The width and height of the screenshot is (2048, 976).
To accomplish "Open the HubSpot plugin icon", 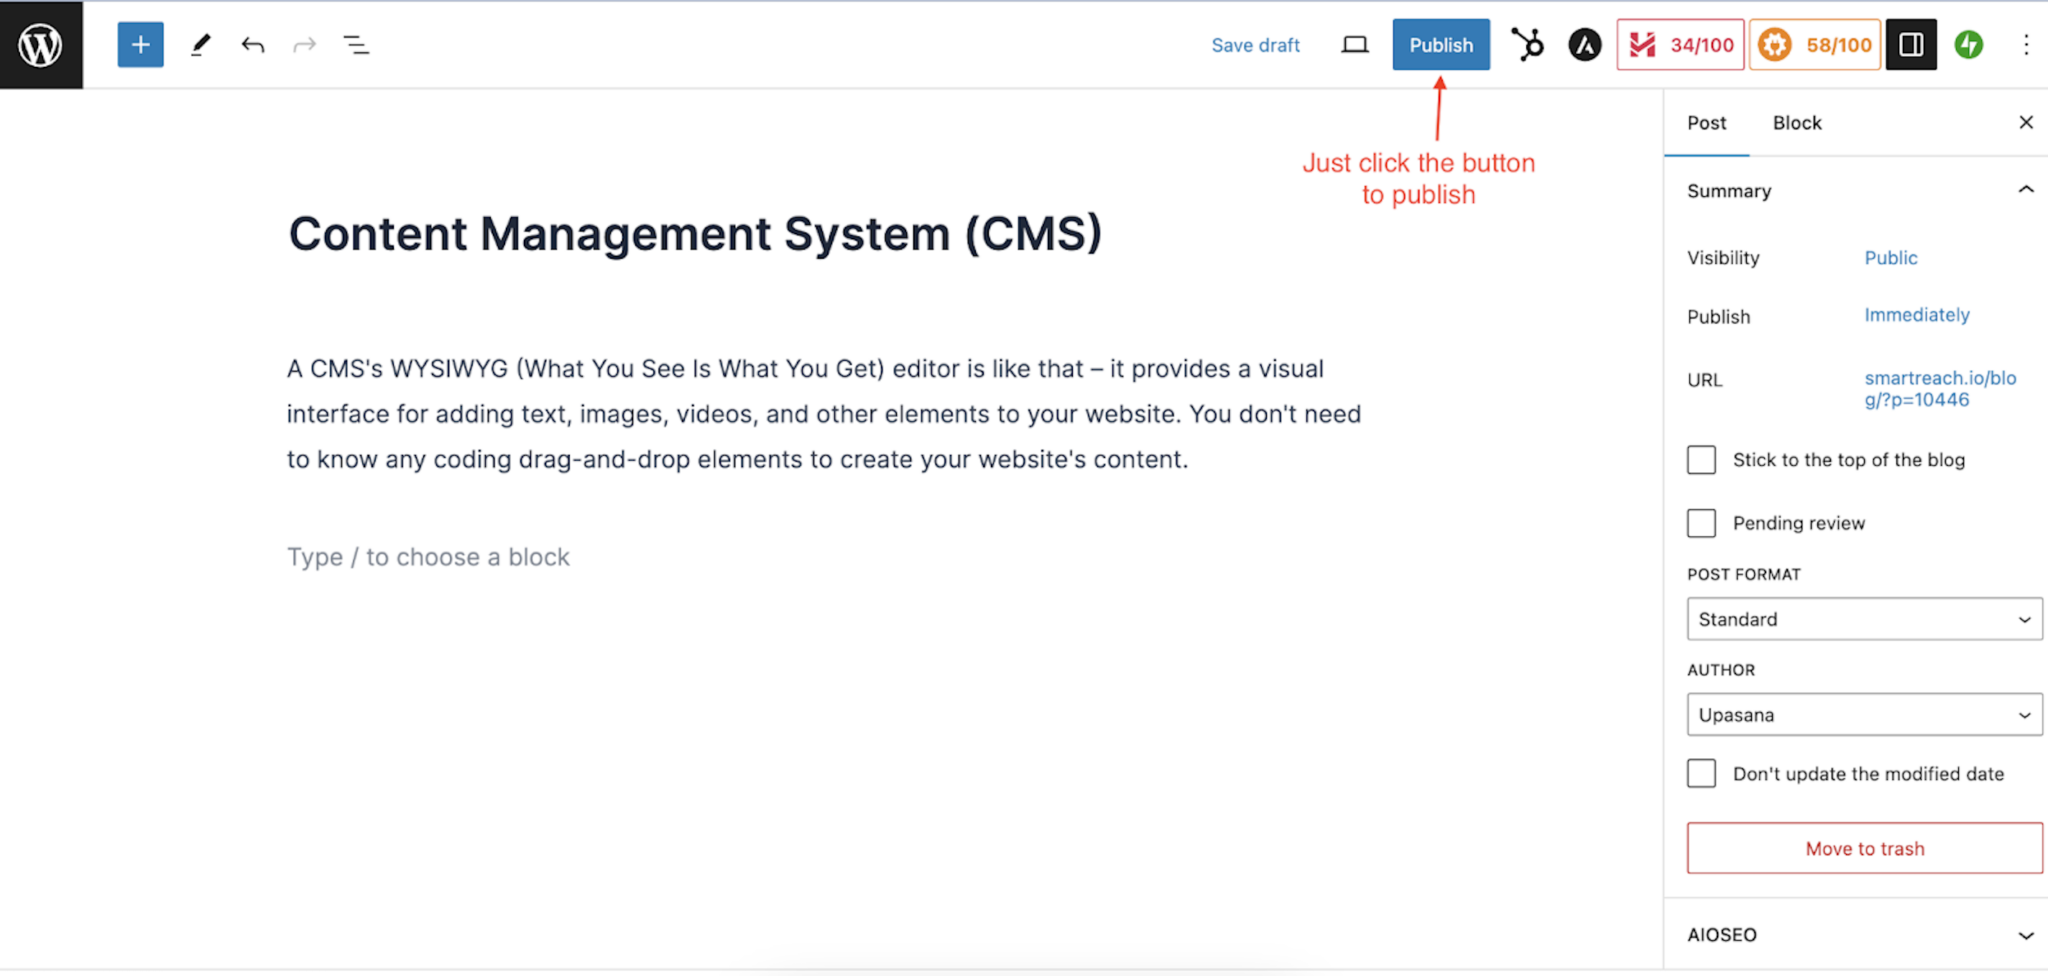I will pyautogui.click(x=1527, y=44).
